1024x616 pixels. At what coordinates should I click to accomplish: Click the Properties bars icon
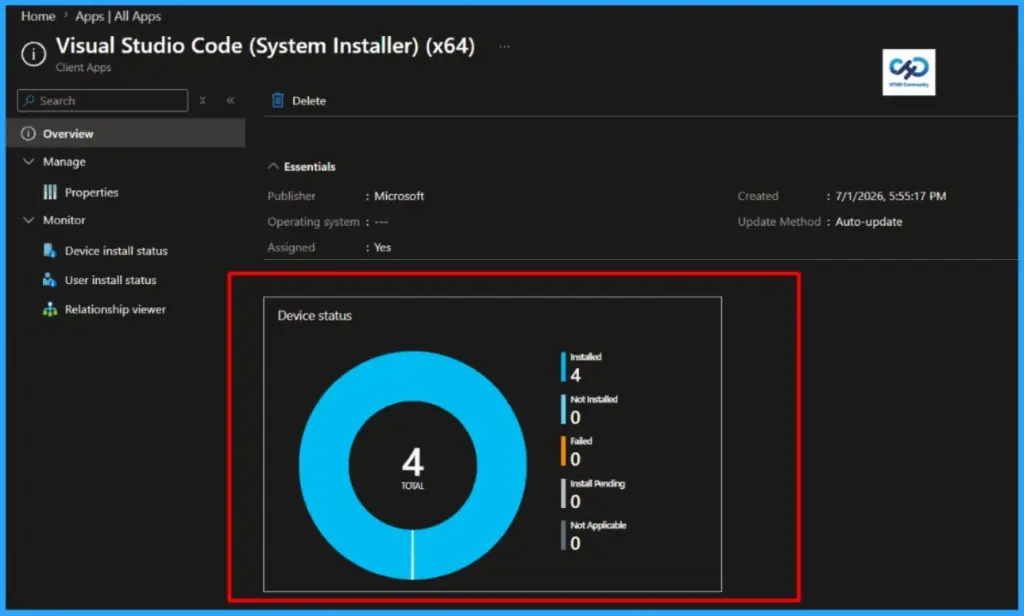(50, 192)
